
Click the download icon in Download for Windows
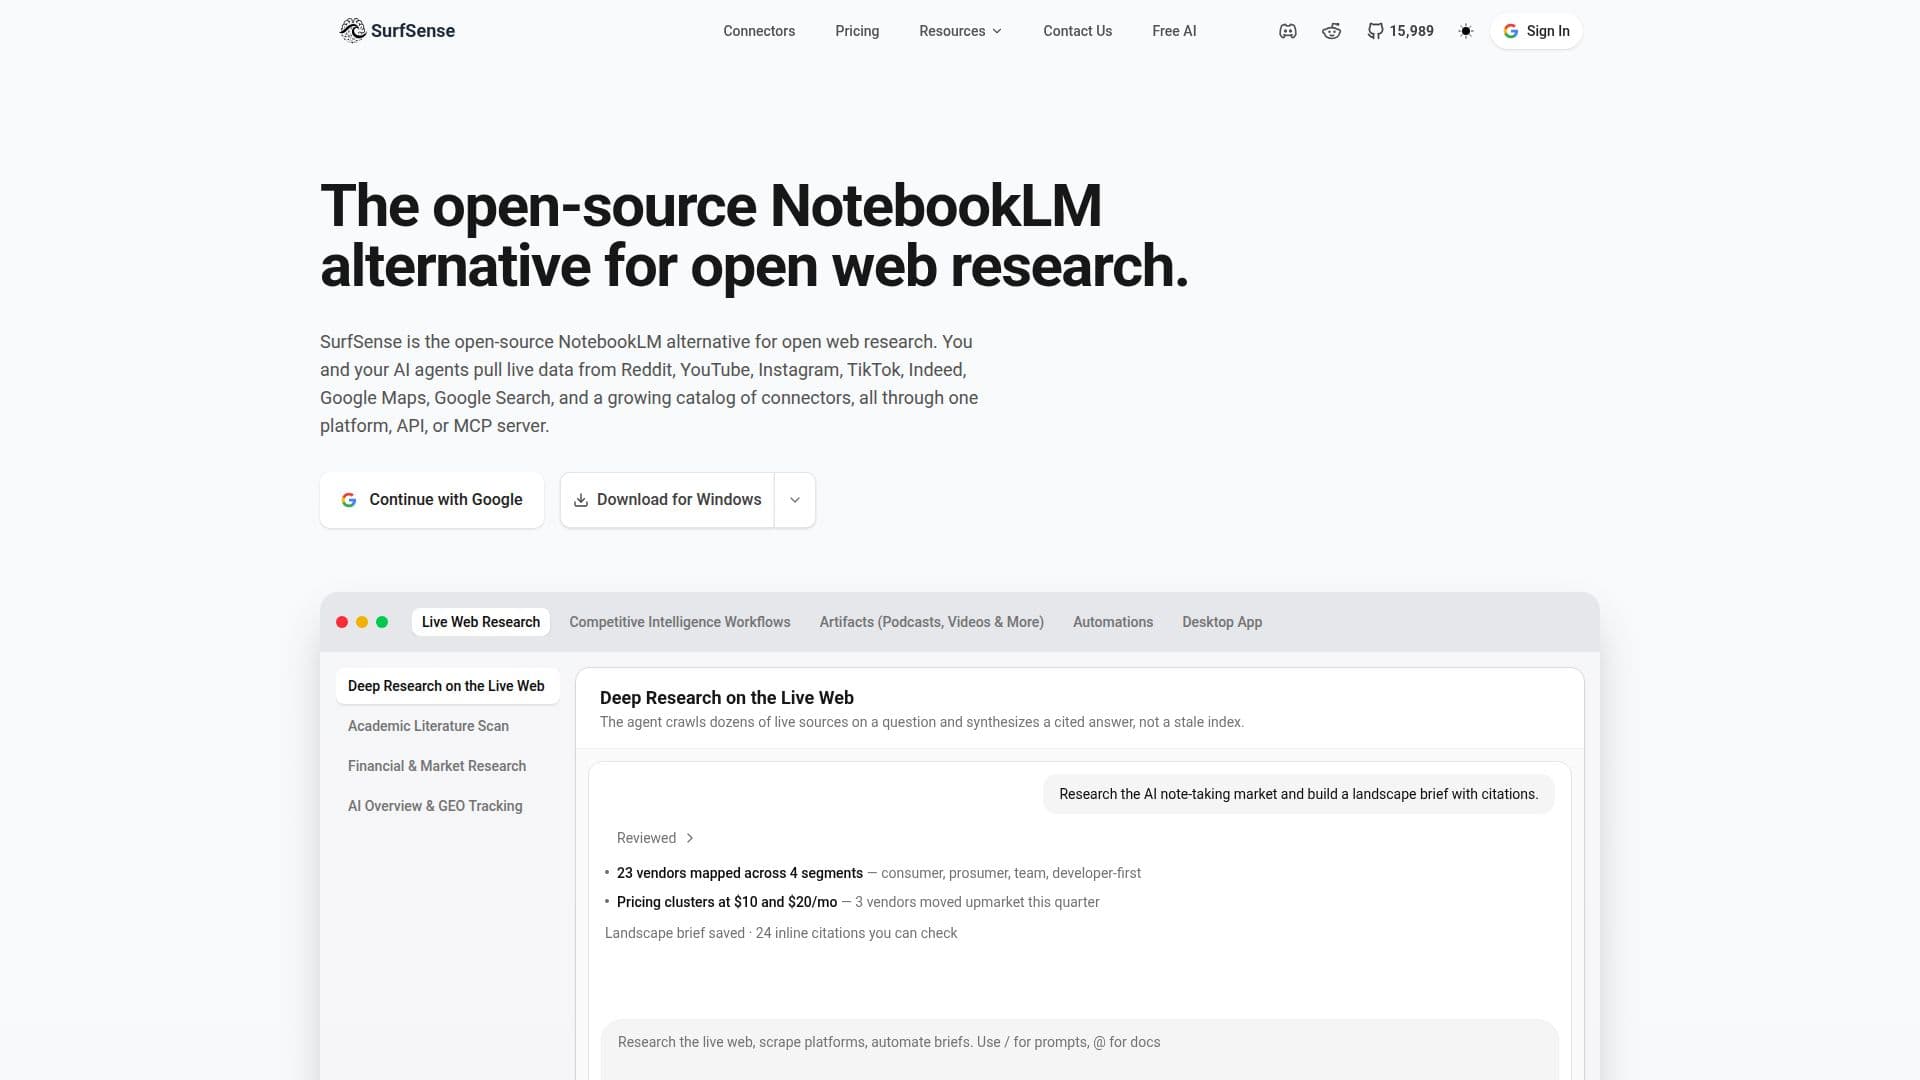point(581,500)
